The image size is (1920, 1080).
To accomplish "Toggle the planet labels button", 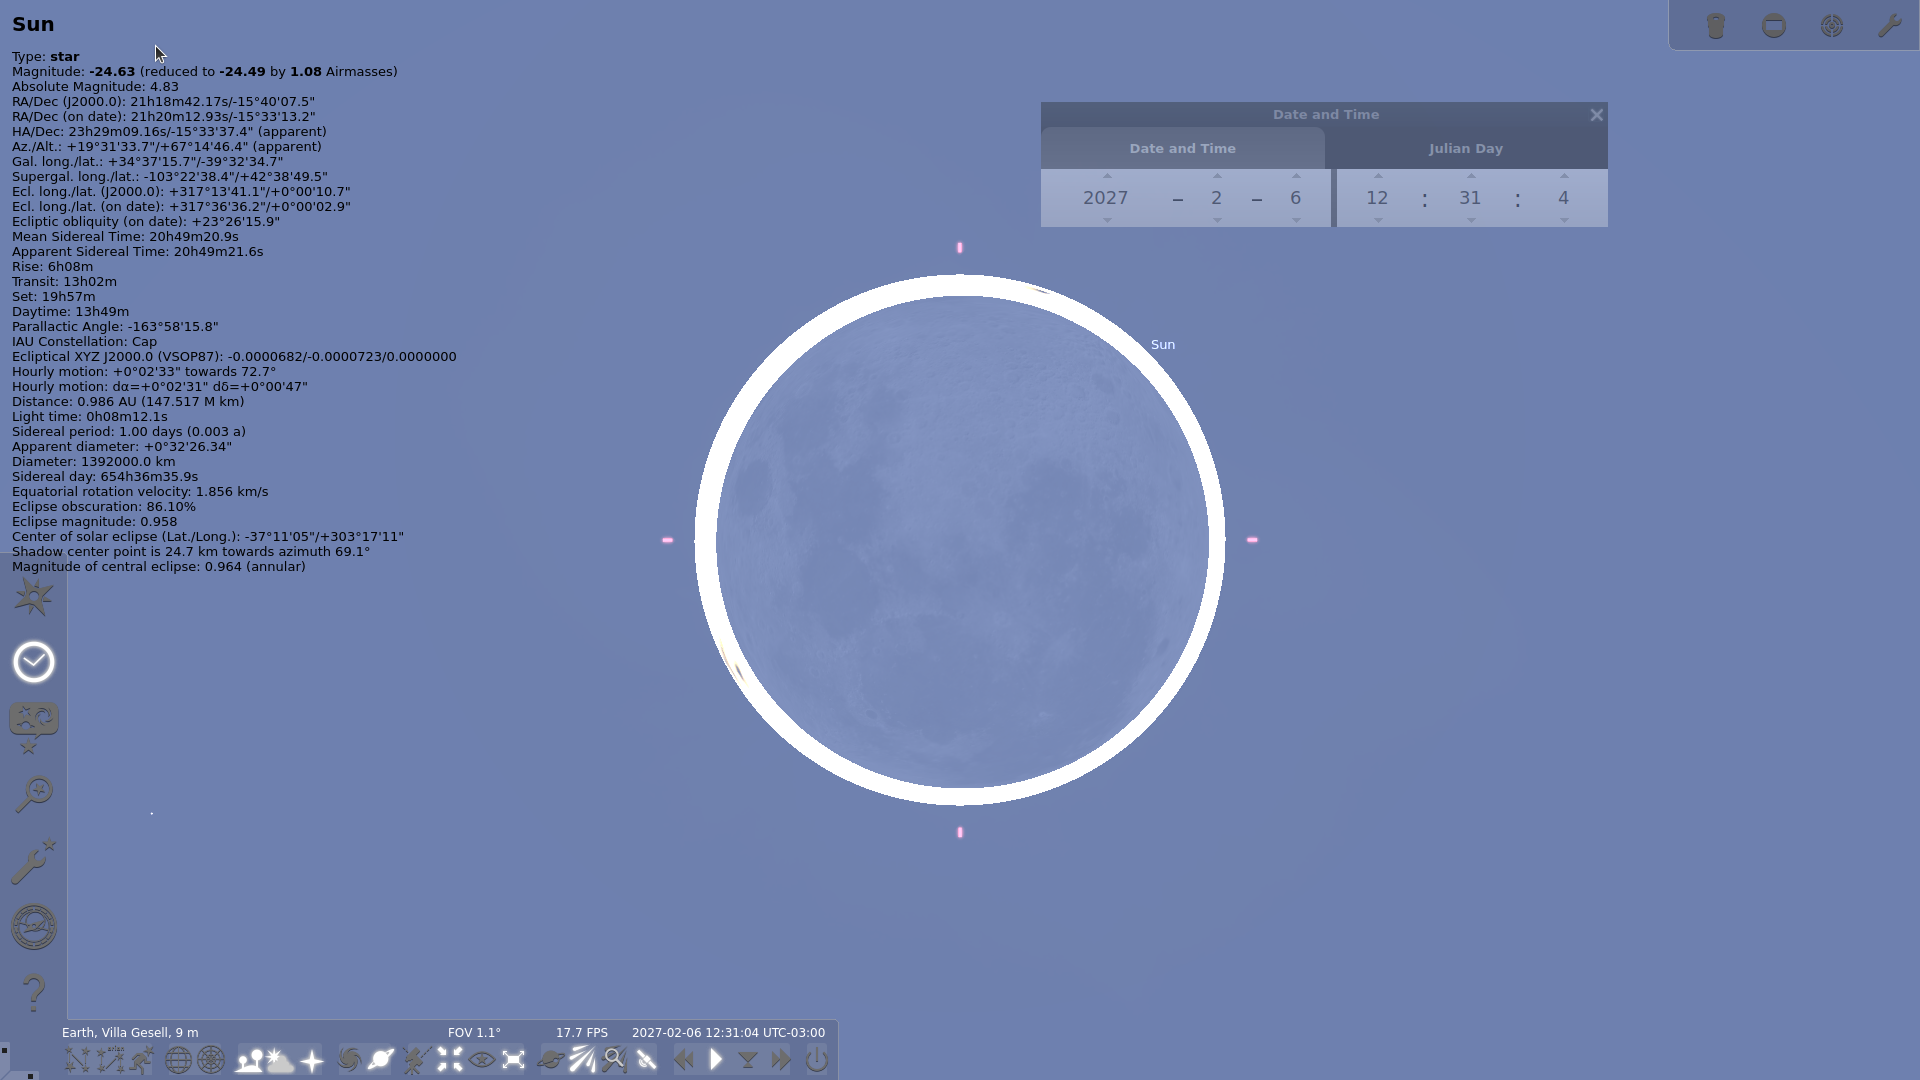I will click(x=381, y=1060).
